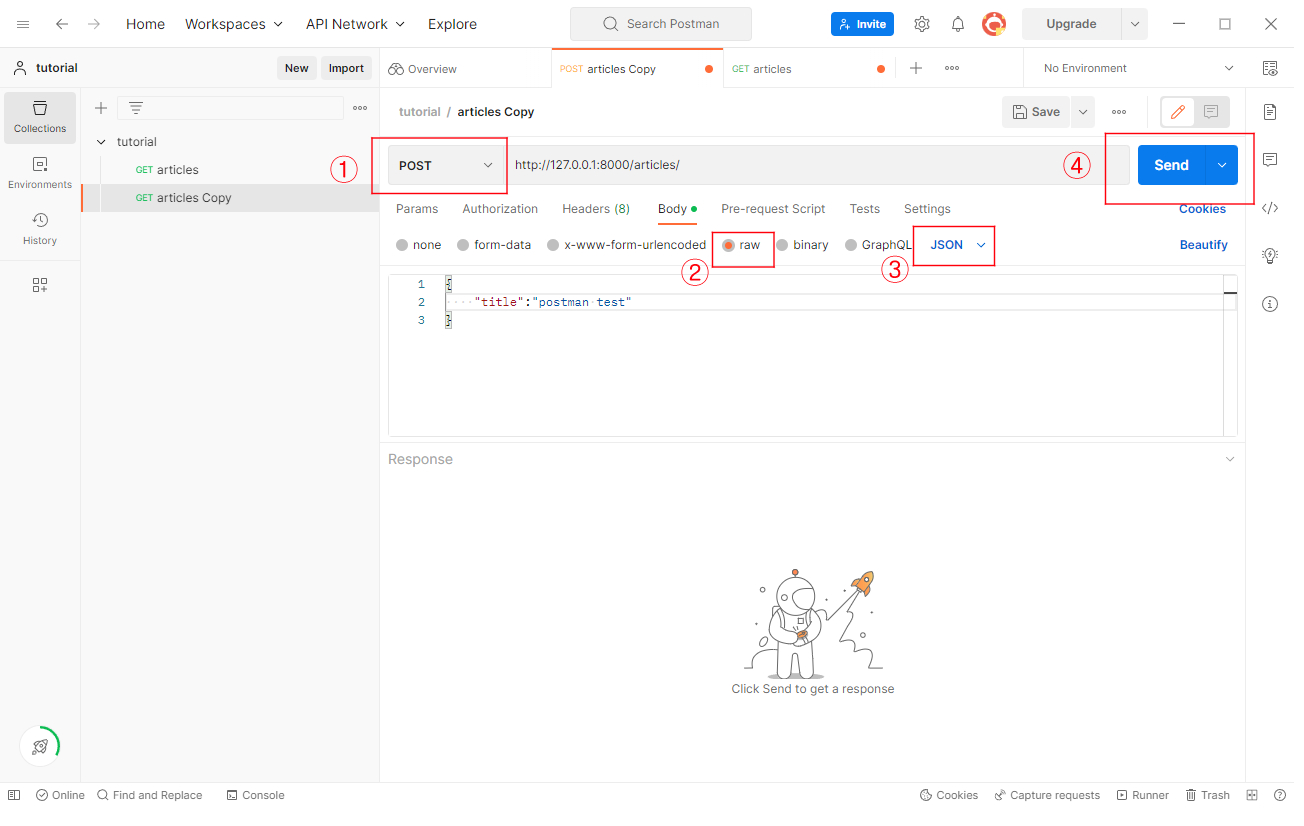Screen dimensions: 1304x826
Task: Open the settings gear icon
Action: pyautogui.click(x=922, y=24)
